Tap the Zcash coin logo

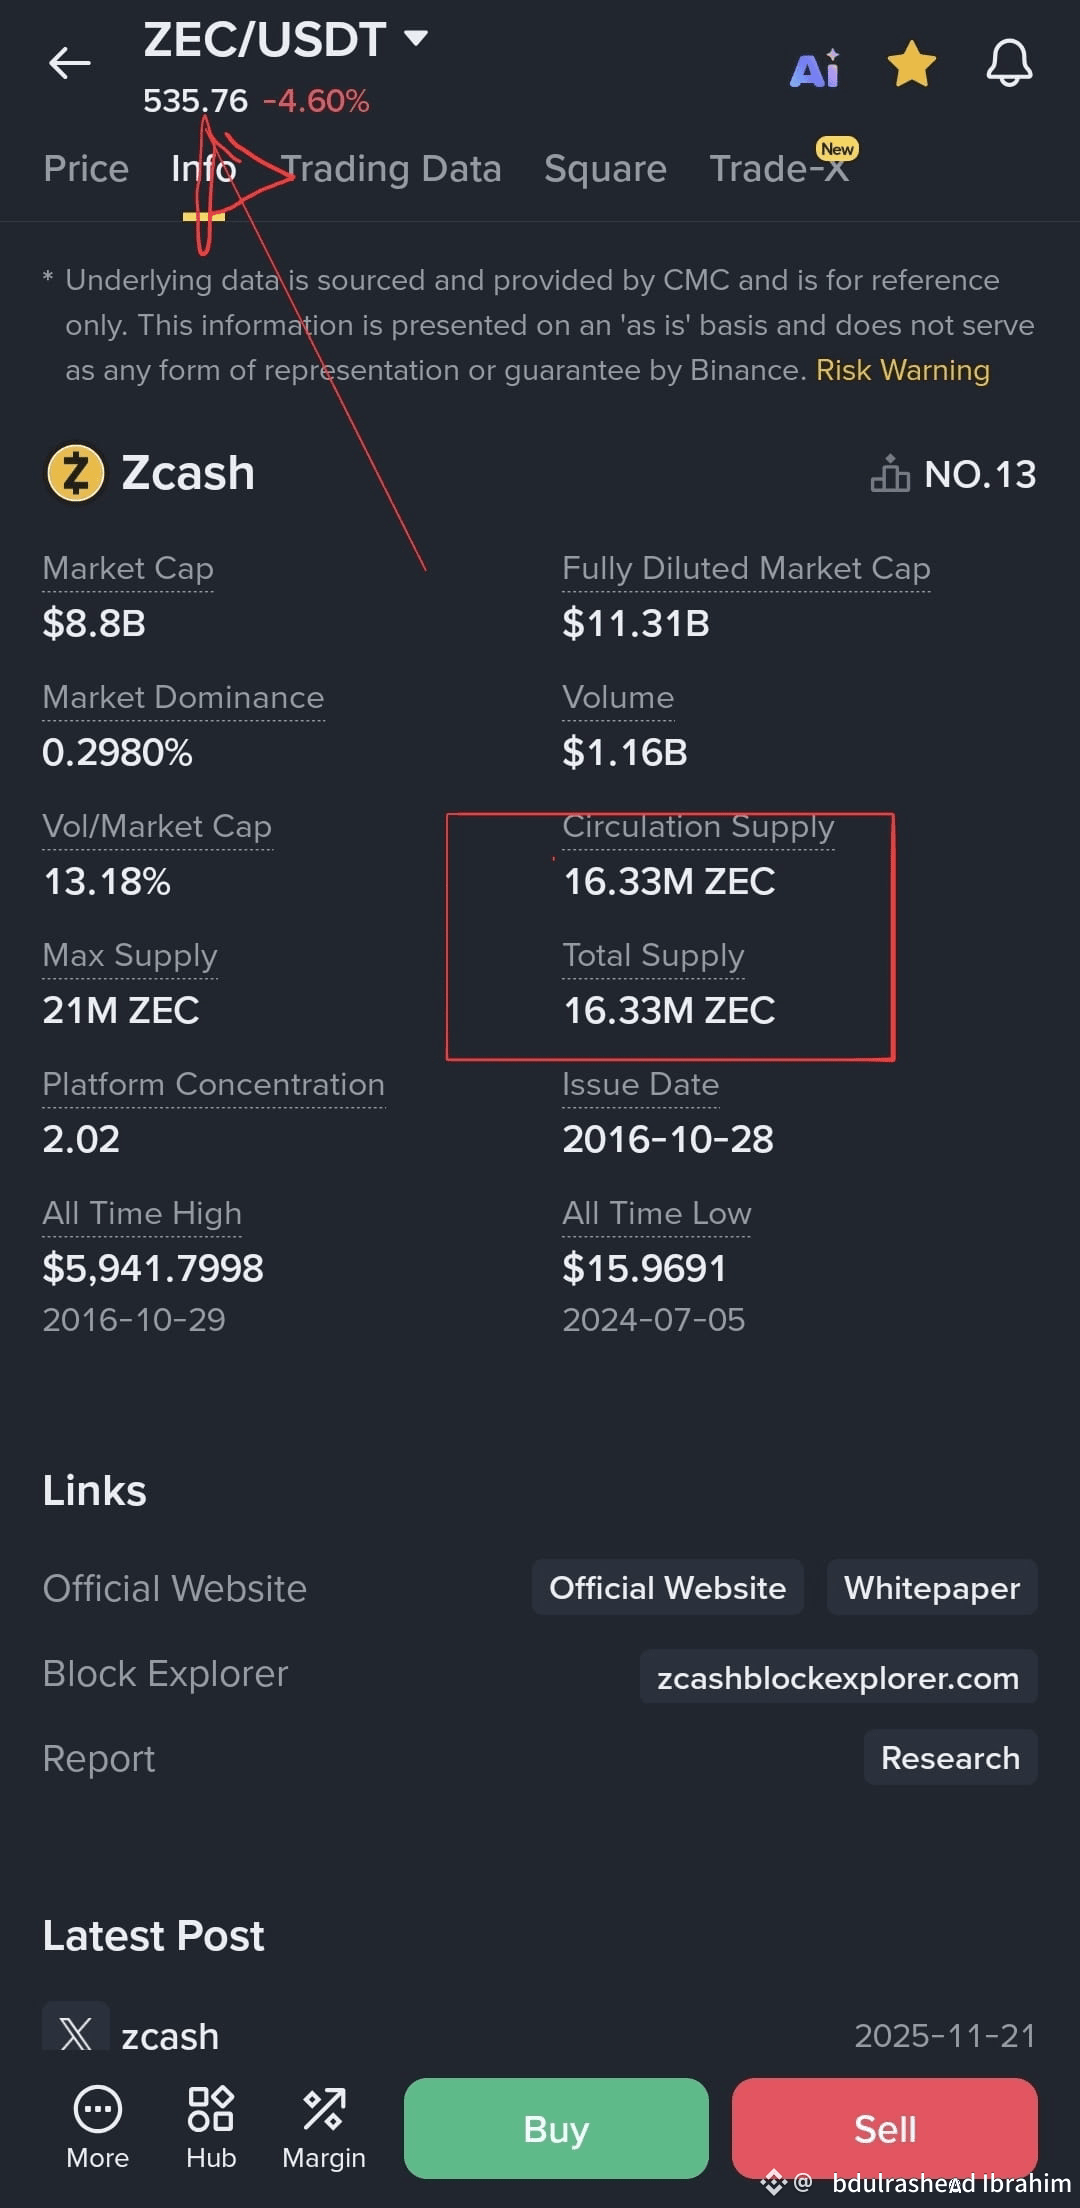76,473
